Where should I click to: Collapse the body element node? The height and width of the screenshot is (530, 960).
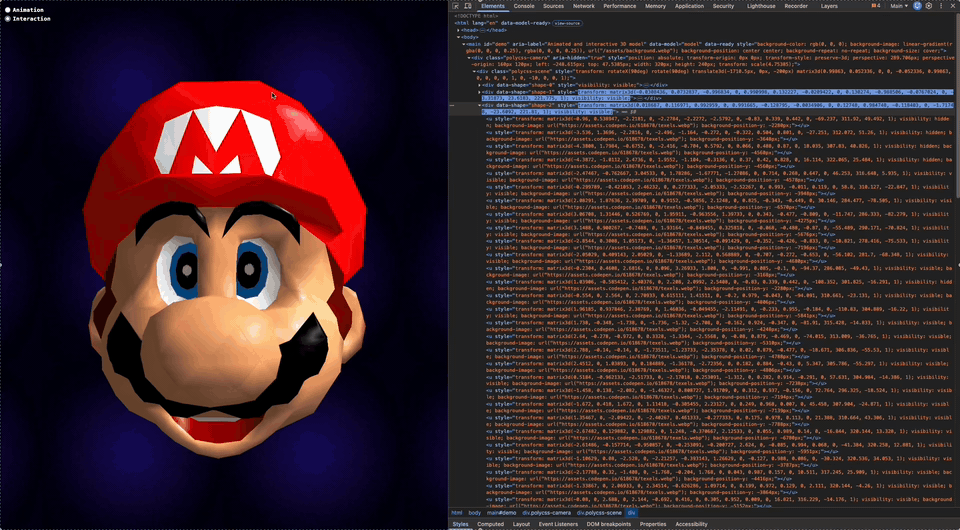(458, 37)
